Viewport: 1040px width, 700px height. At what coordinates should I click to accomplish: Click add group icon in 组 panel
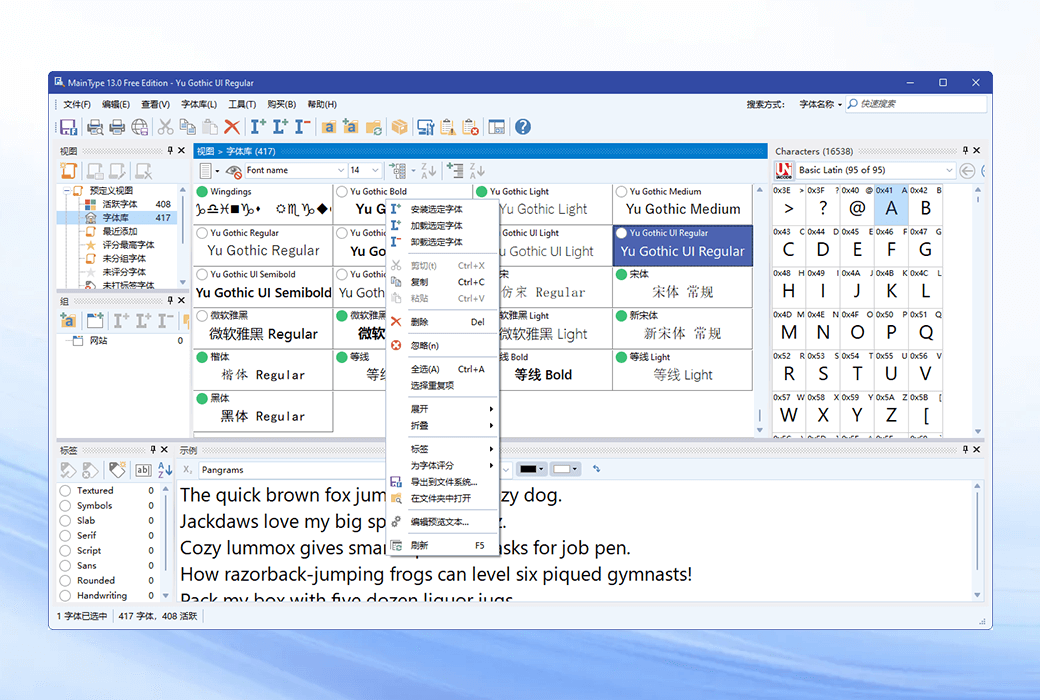click(68, 321)
